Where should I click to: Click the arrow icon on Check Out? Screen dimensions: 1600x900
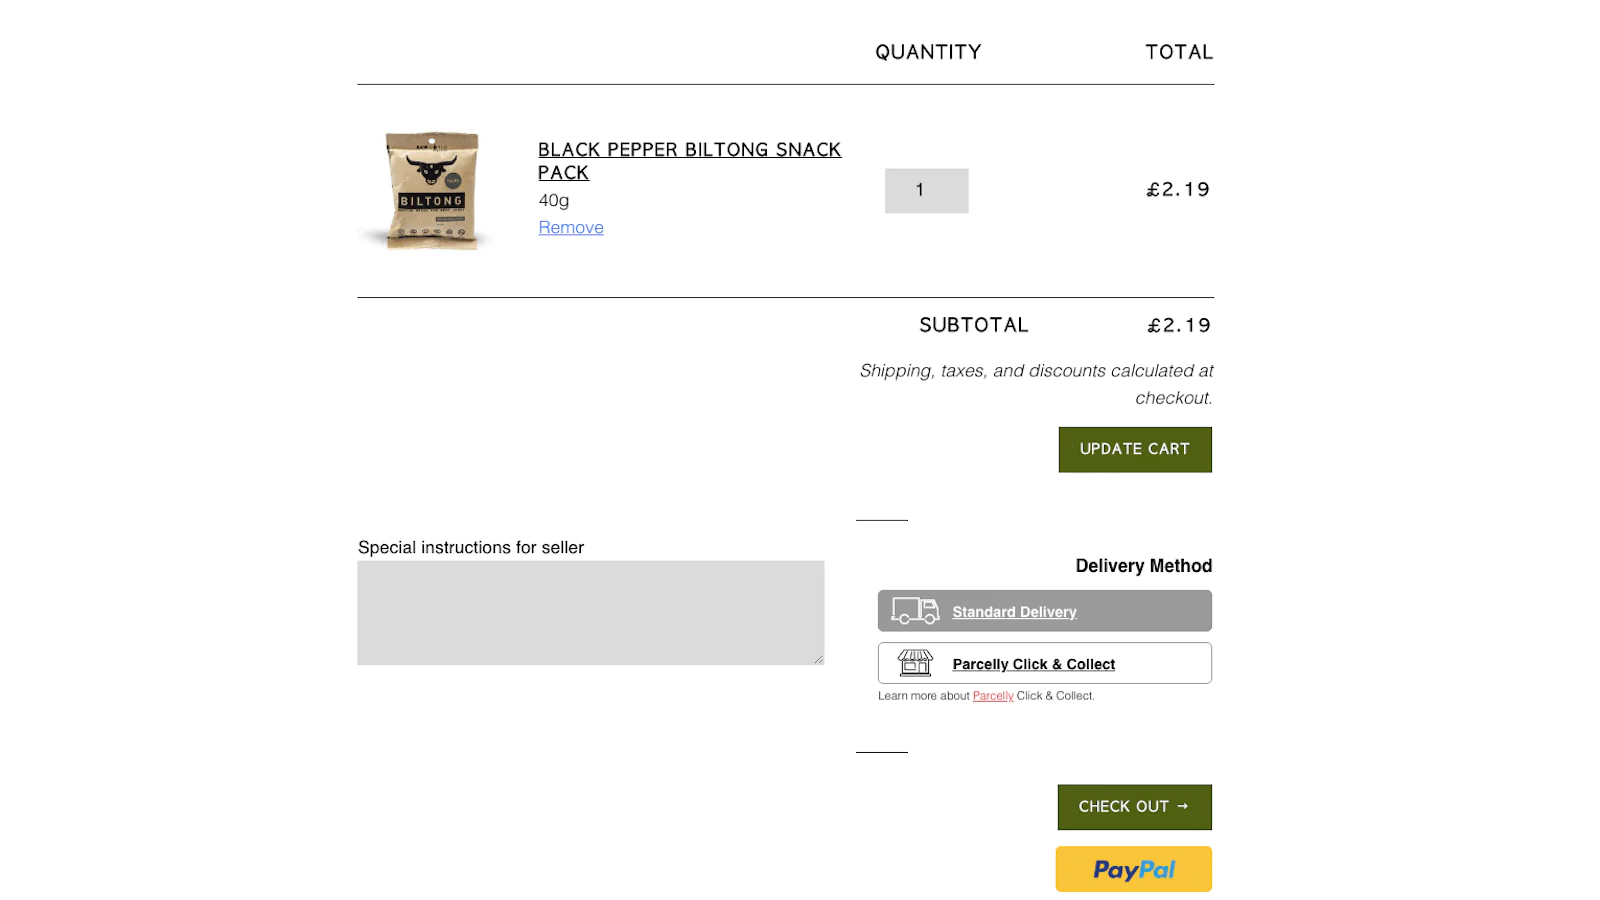[x=1183, y=806]
